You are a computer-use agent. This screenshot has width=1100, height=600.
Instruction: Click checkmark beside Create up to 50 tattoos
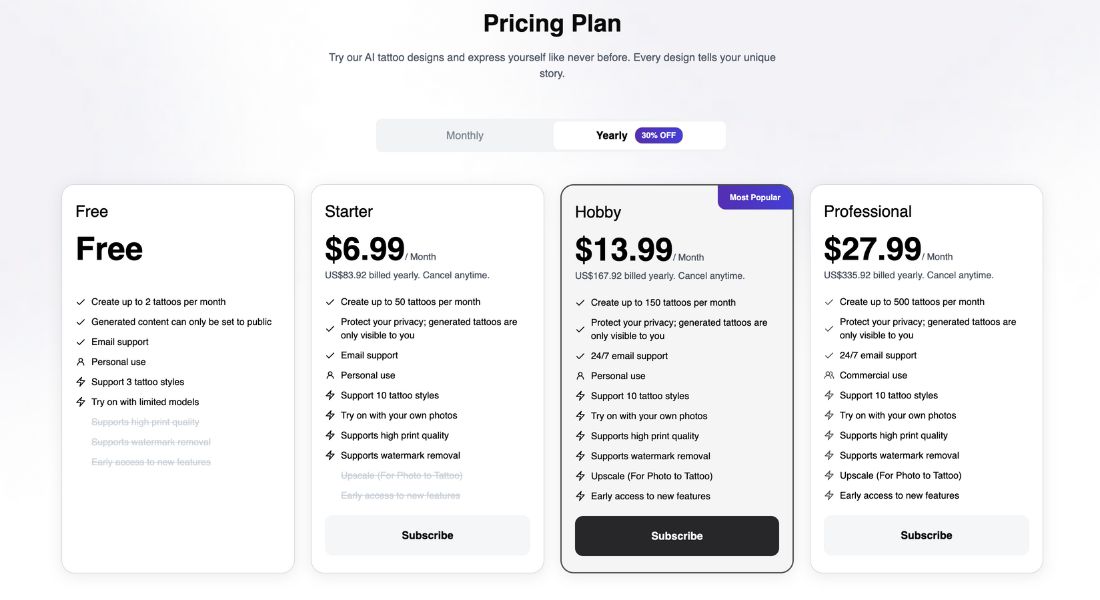tap(330, 302)
